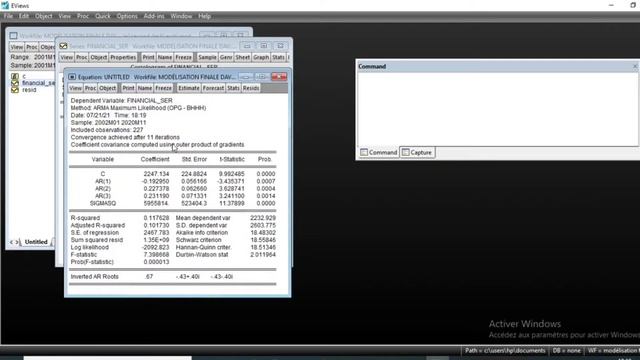The height and width of the screenshot is (360, 640).
Task: Close the Command panel
Action: (635, 66)
